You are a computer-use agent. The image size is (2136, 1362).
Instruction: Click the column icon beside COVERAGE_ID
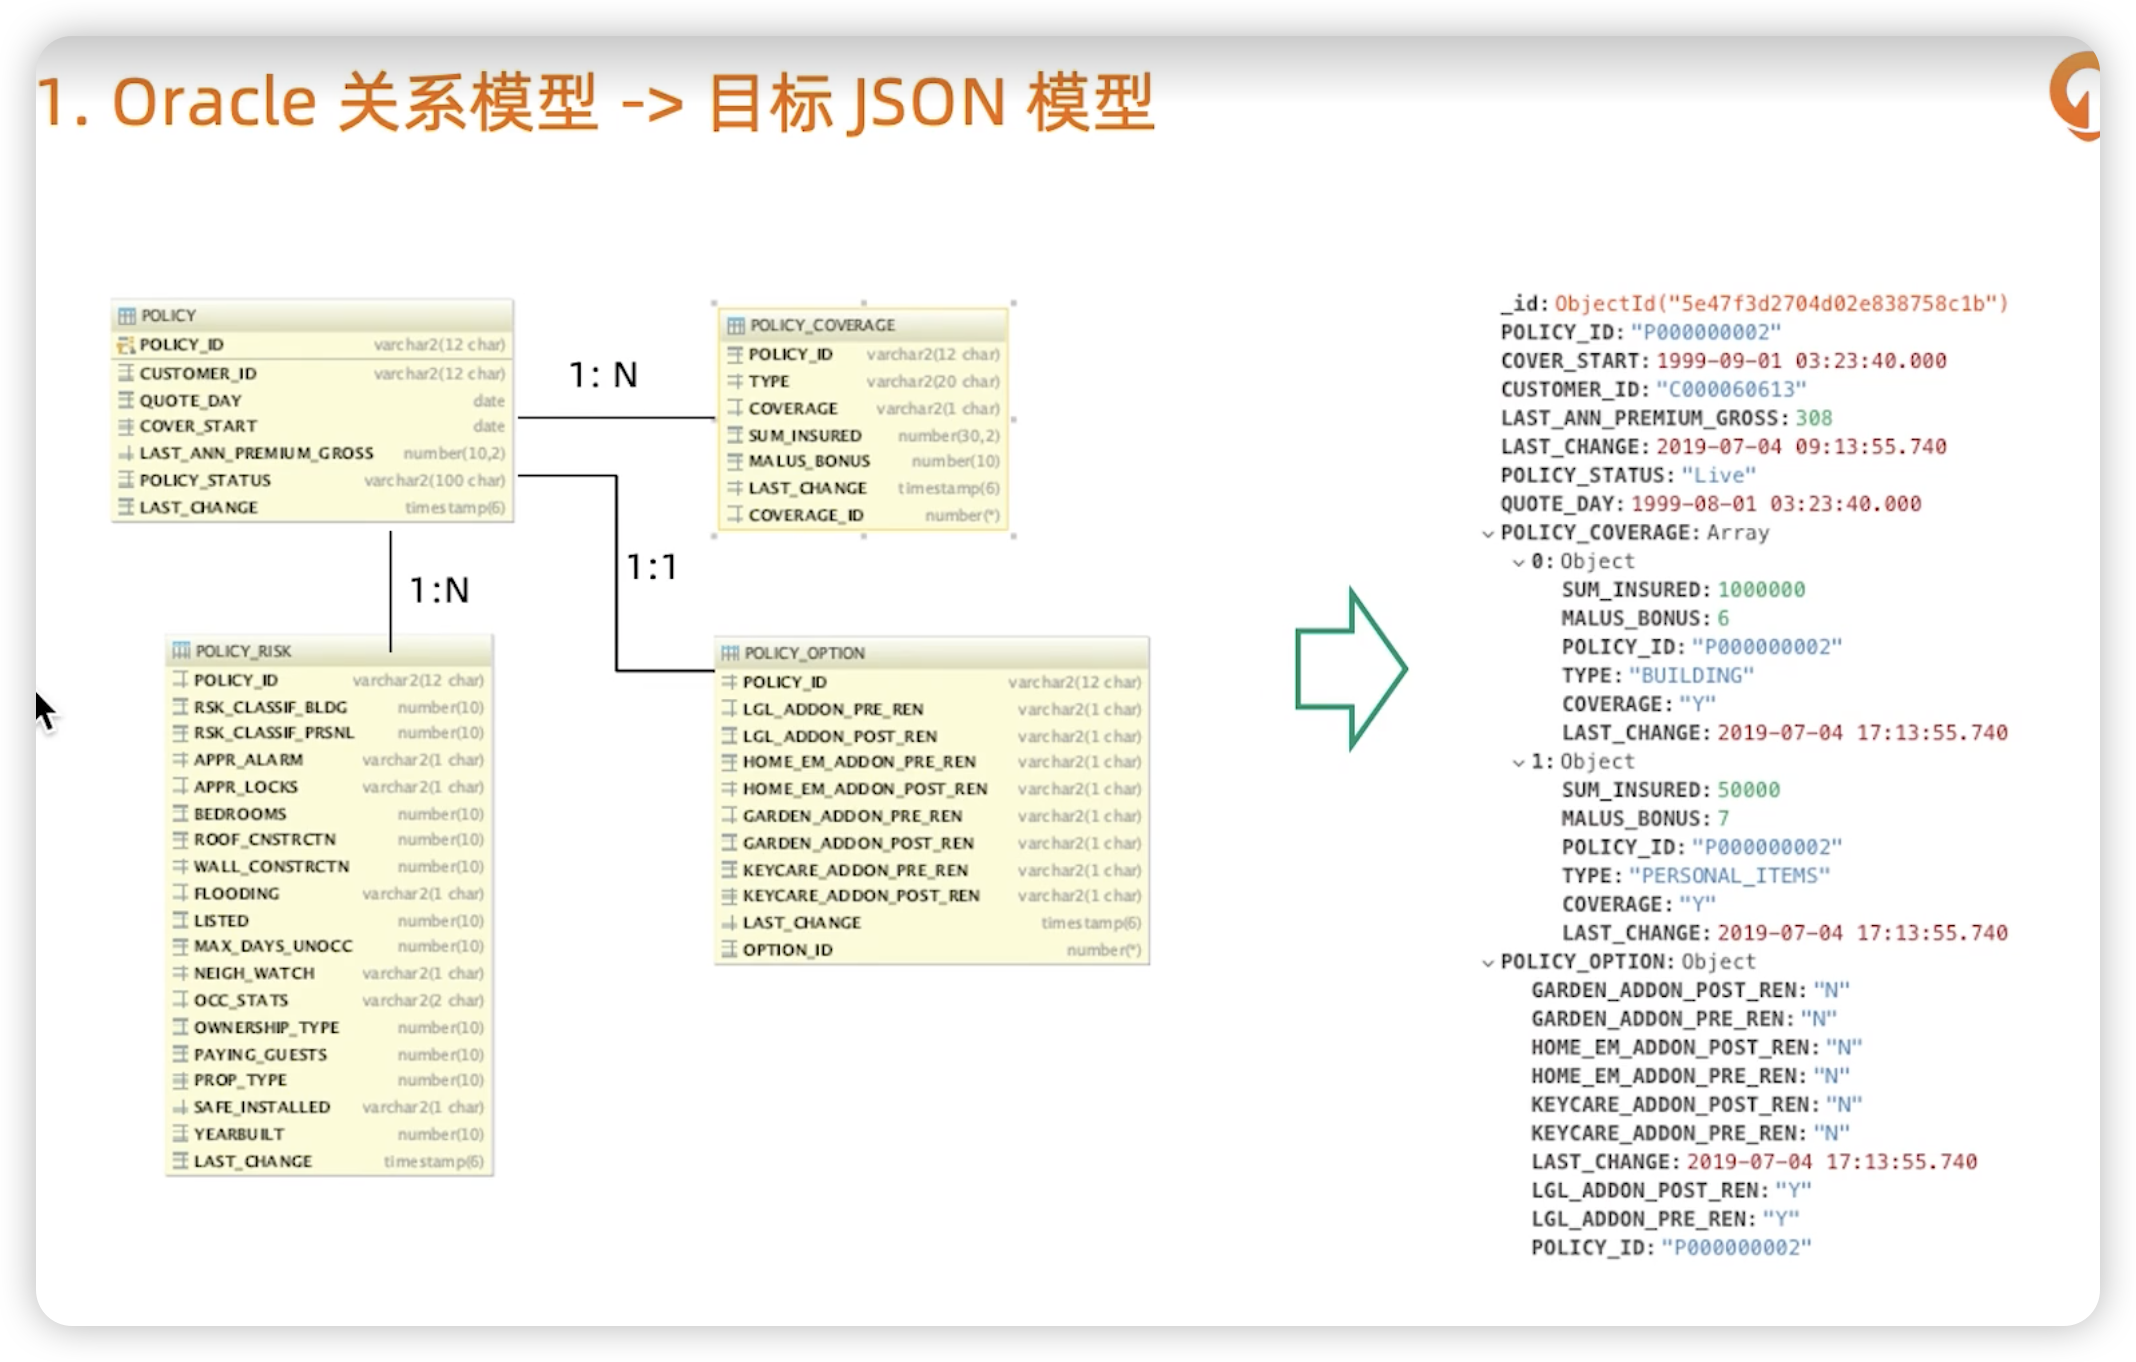[735, 515]
